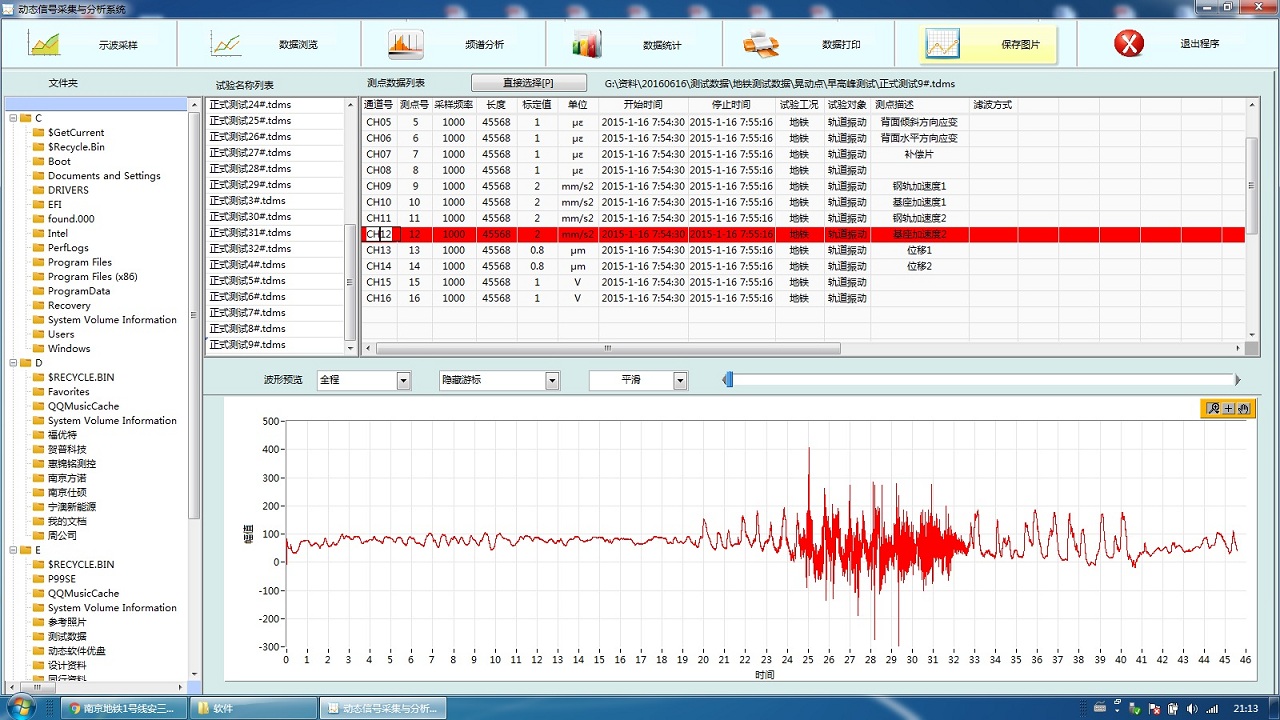Click the 采样频率 column header
The image size is (1280, 720).
click(x=454, y=104)
